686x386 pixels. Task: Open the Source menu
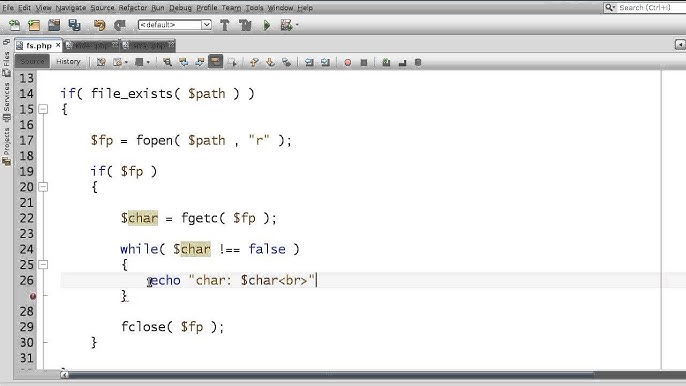click(x=102, y=8)
